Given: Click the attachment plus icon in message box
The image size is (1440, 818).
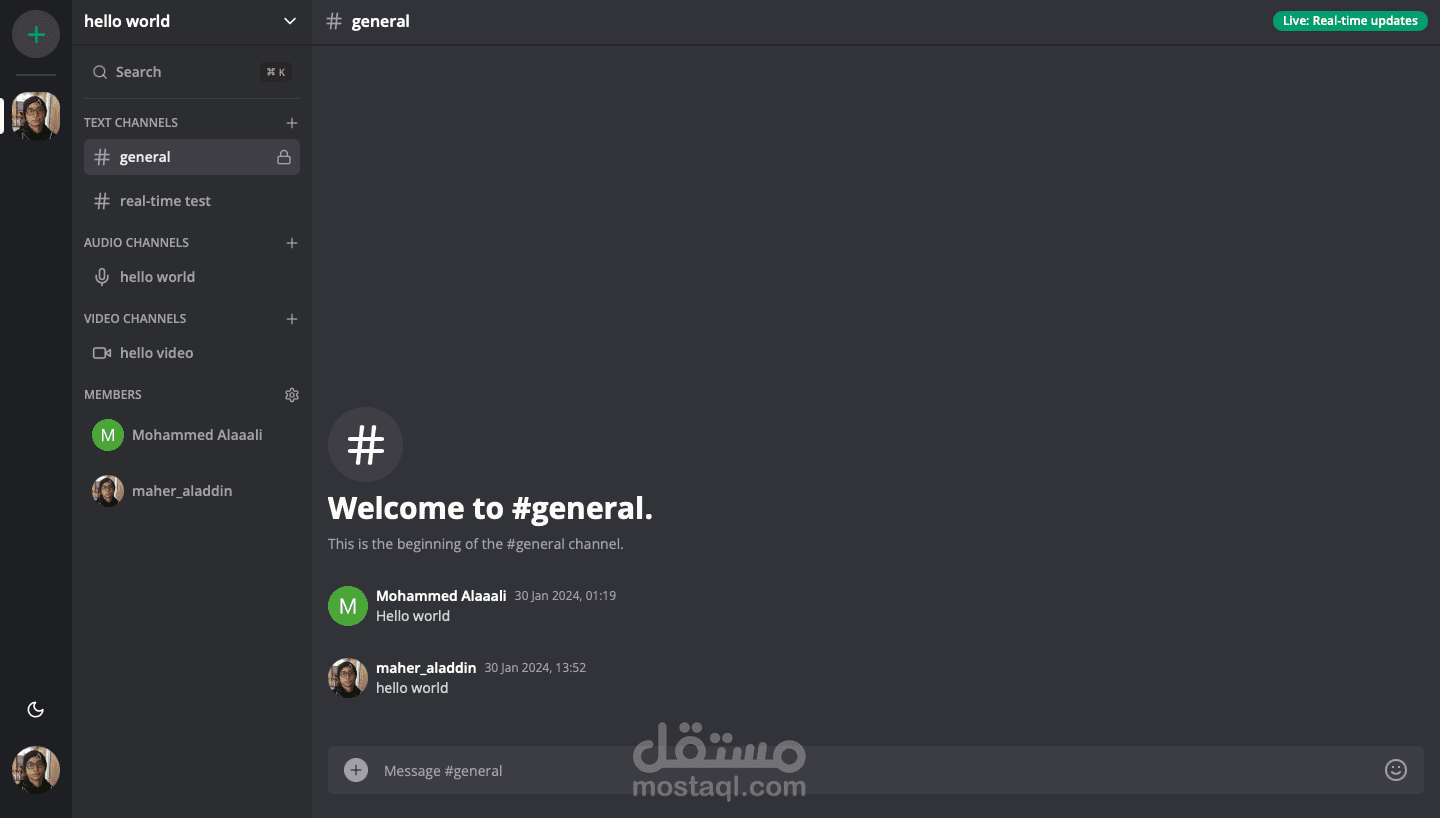Looking at the screenshot, I should 356,770.
